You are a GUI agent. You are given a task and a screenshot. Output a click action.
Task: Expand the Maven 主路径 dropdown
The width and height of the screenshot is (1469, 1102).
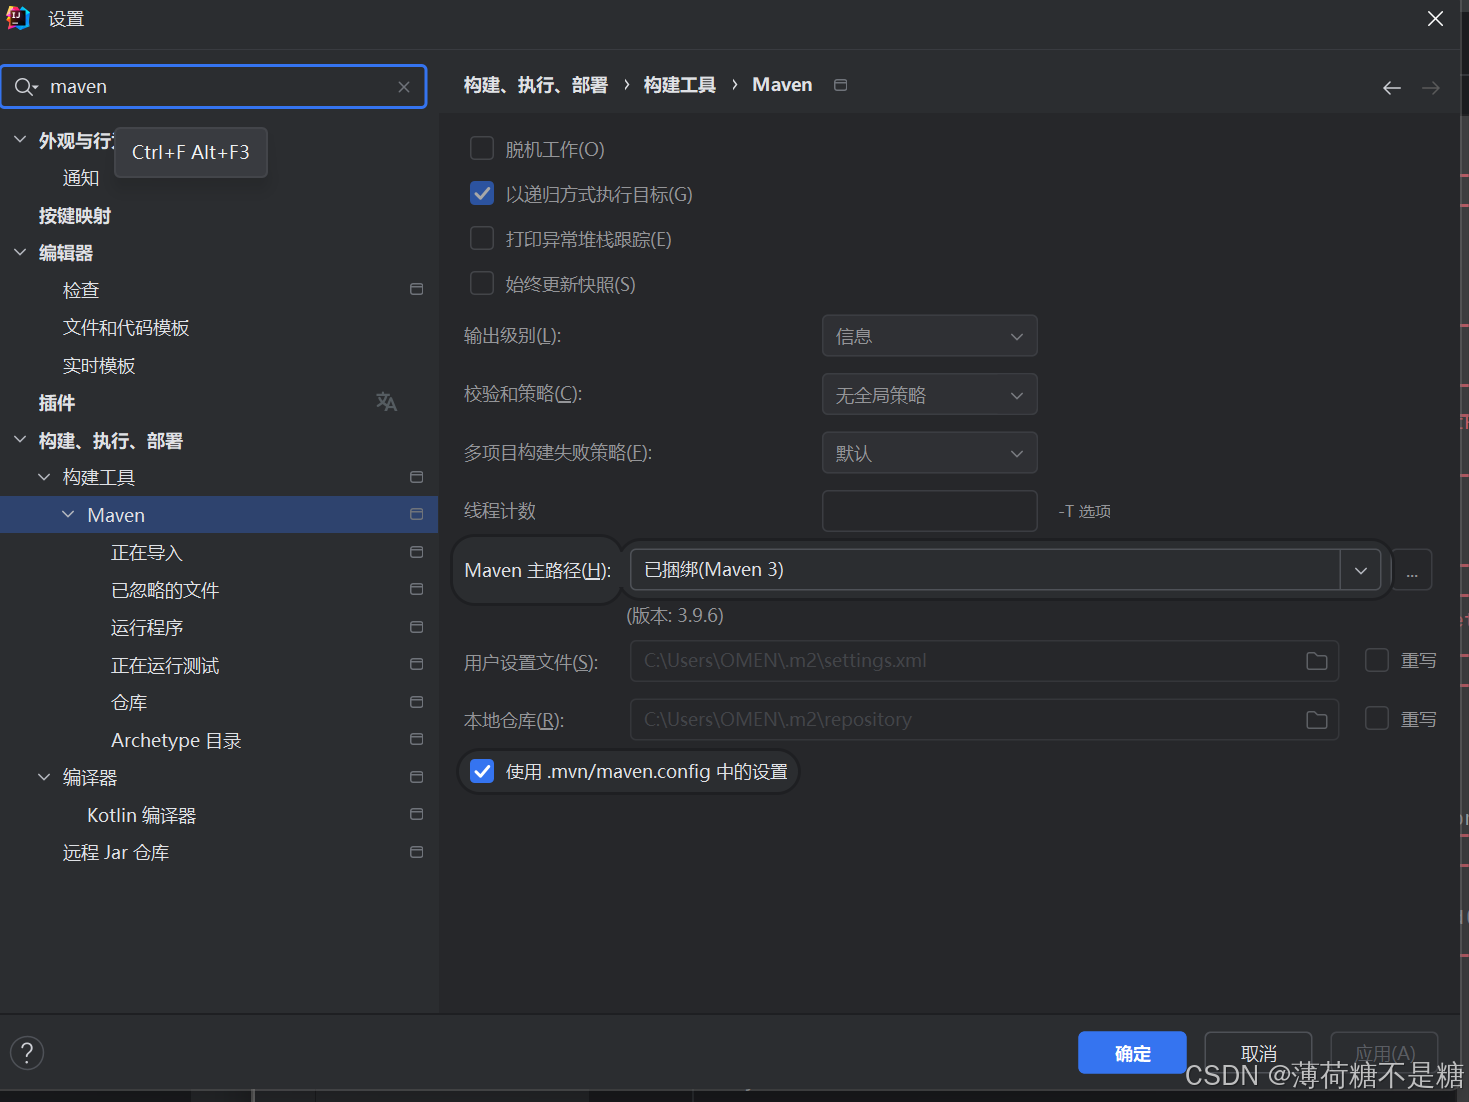[x=1360, y=569]
